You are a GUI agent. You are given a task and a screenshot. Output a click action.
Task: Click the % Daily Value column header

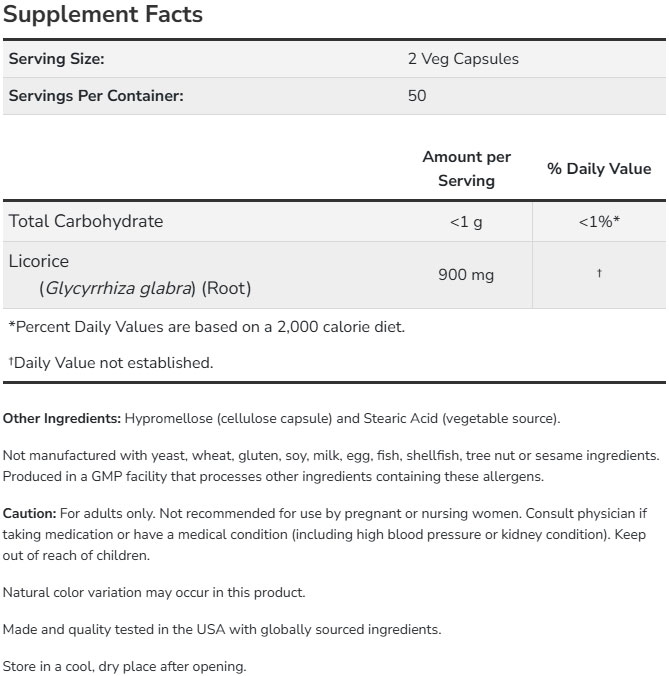click(599, 169)
